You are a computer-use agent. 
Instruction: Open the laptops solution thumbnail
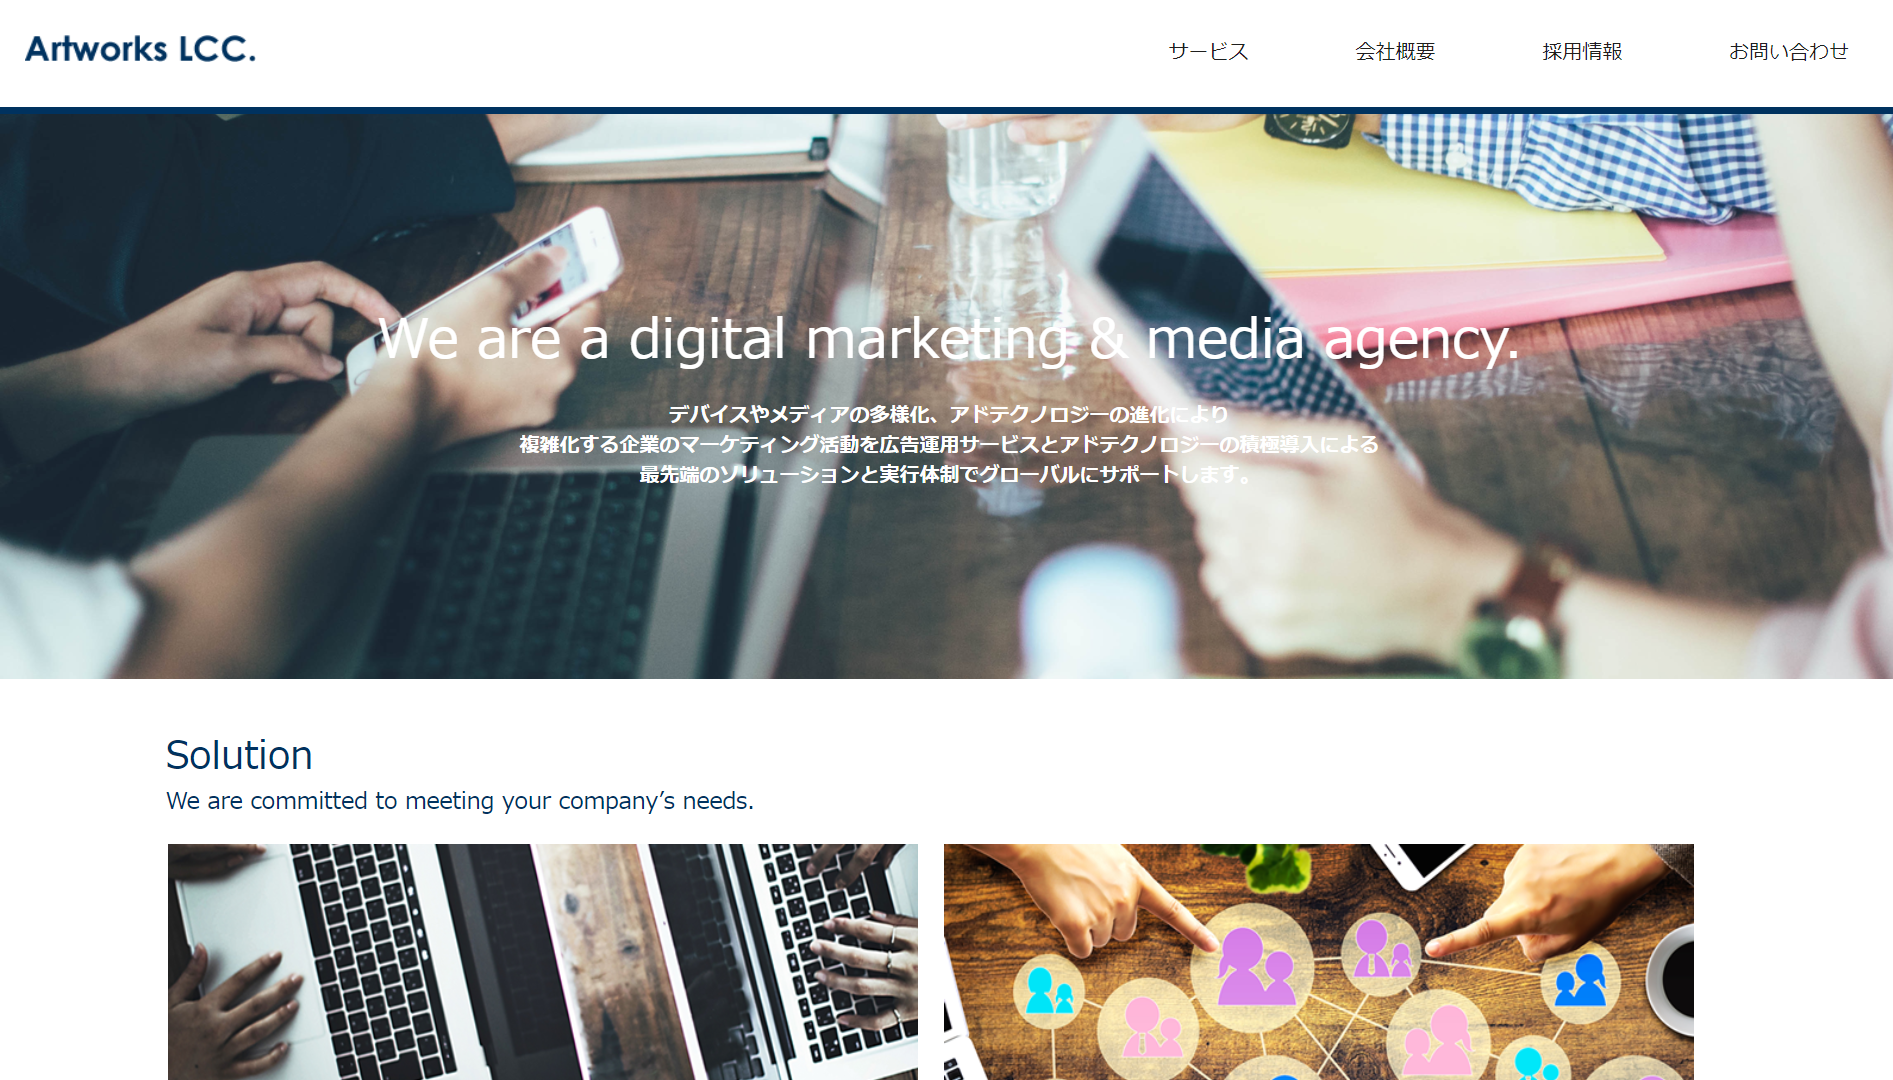(542, 962)
